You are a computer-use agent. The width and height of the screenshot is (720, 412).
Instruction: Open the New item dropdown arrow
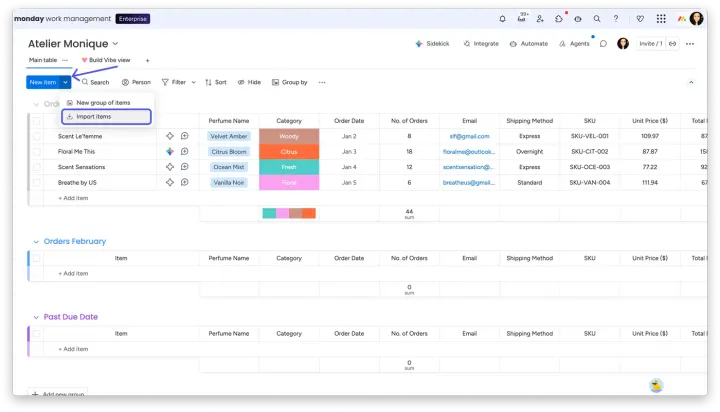tap(65, 82)
